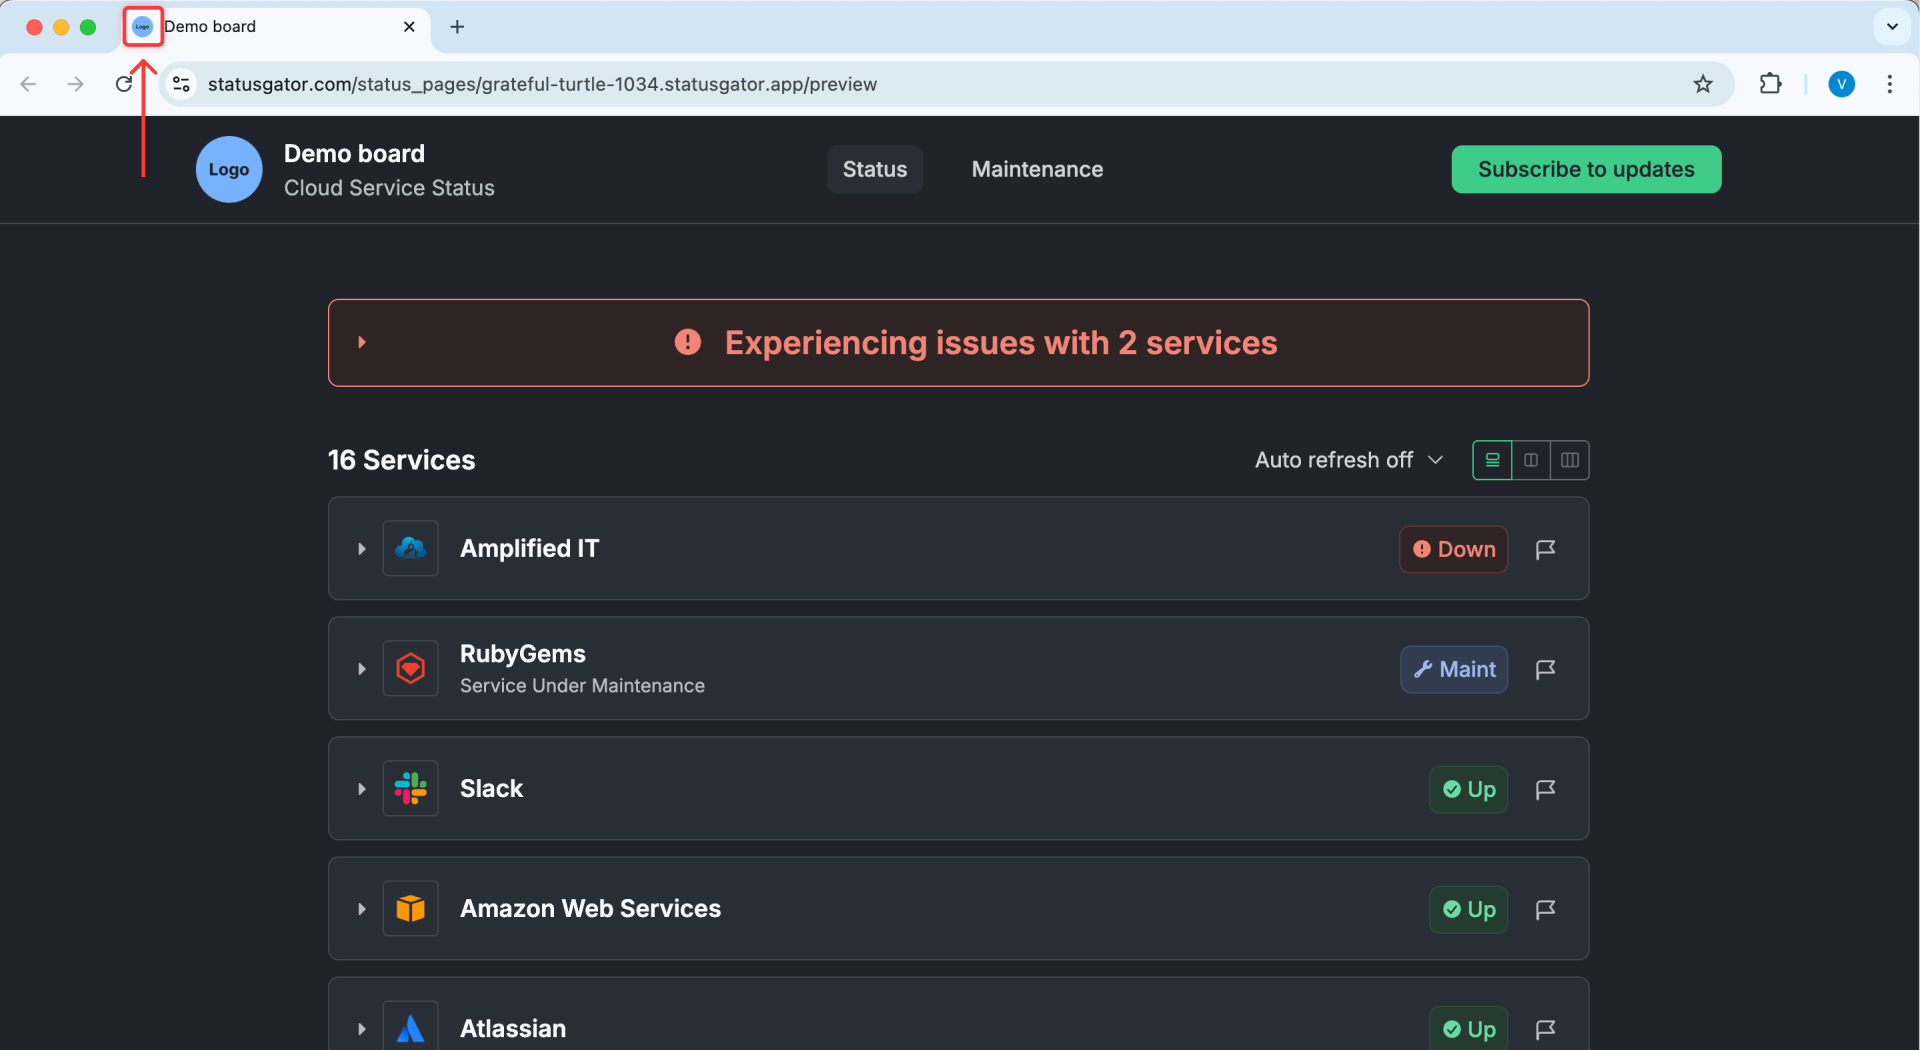This screenshot has width=1920, height=1050.
Task: Open the Chrome profile avatar
Action: click(x=1841, y=84)
